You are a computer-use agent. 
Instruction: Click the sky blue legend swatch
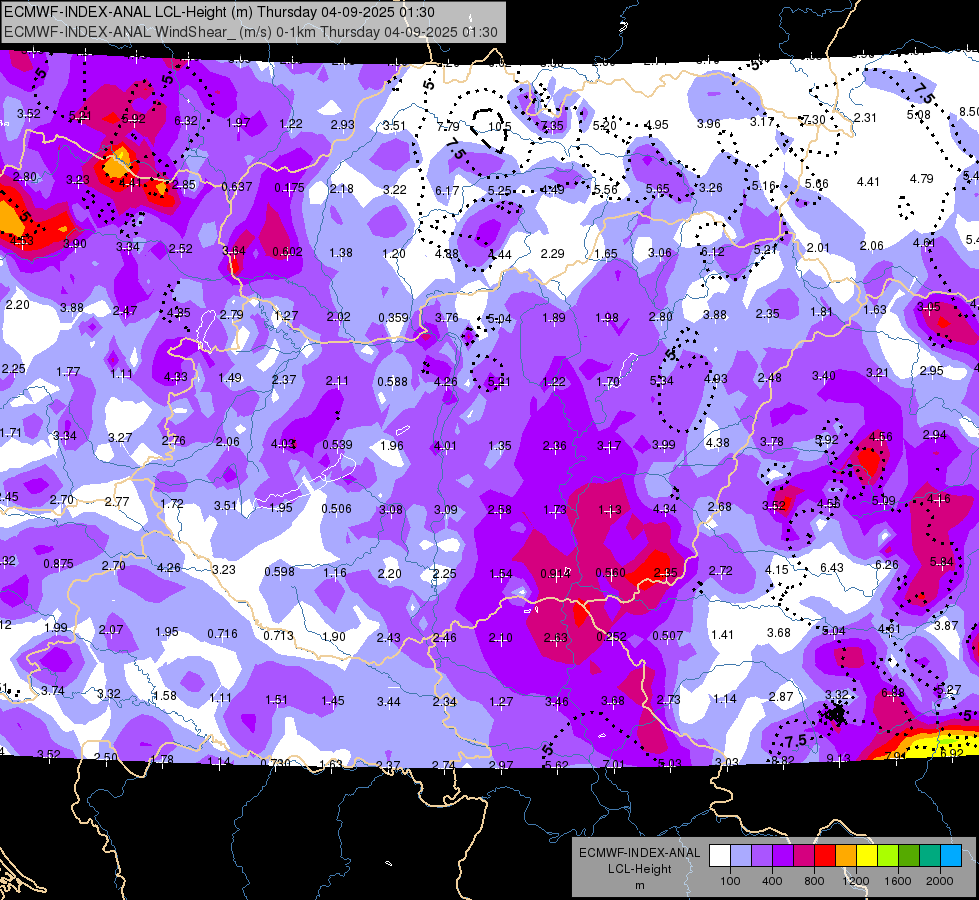[x=951, y=856]
